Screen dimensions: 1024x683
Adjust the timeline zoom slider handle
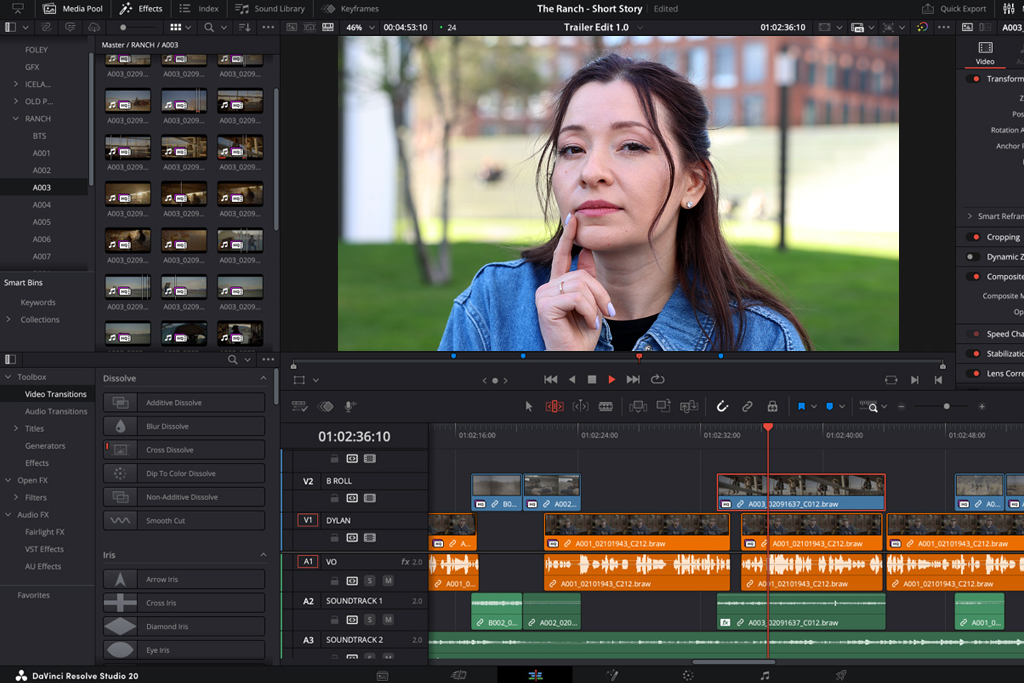(x=946, y=406)
